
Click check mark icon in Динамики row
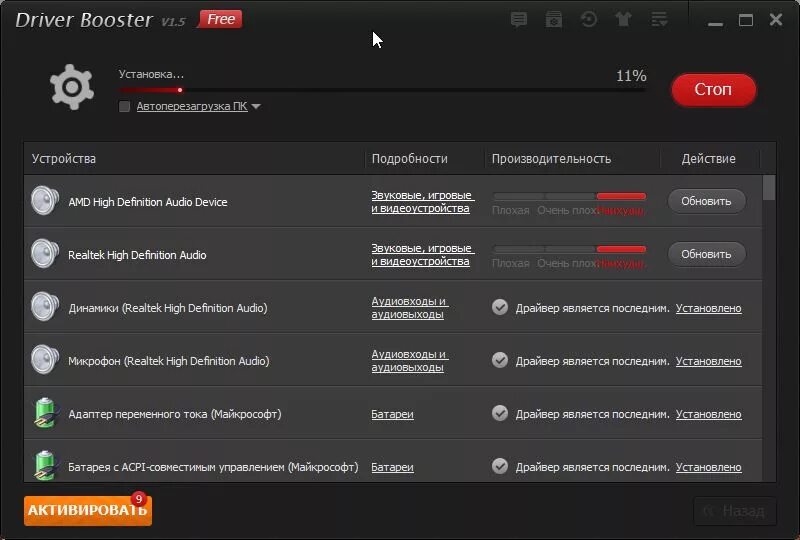click(500, 307)
